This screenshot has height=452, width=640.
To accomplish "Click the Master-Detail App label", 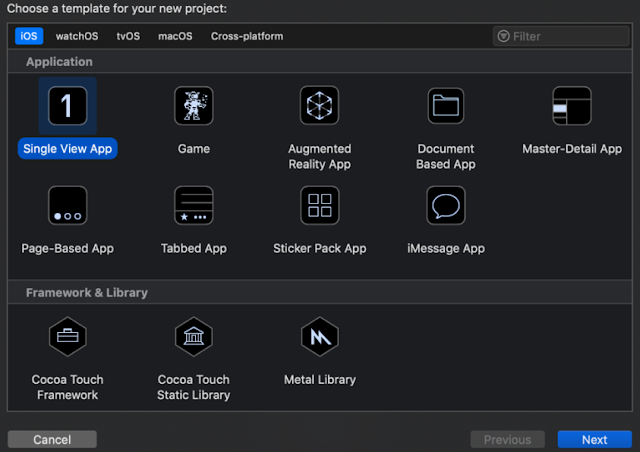I will coord(572,149).
